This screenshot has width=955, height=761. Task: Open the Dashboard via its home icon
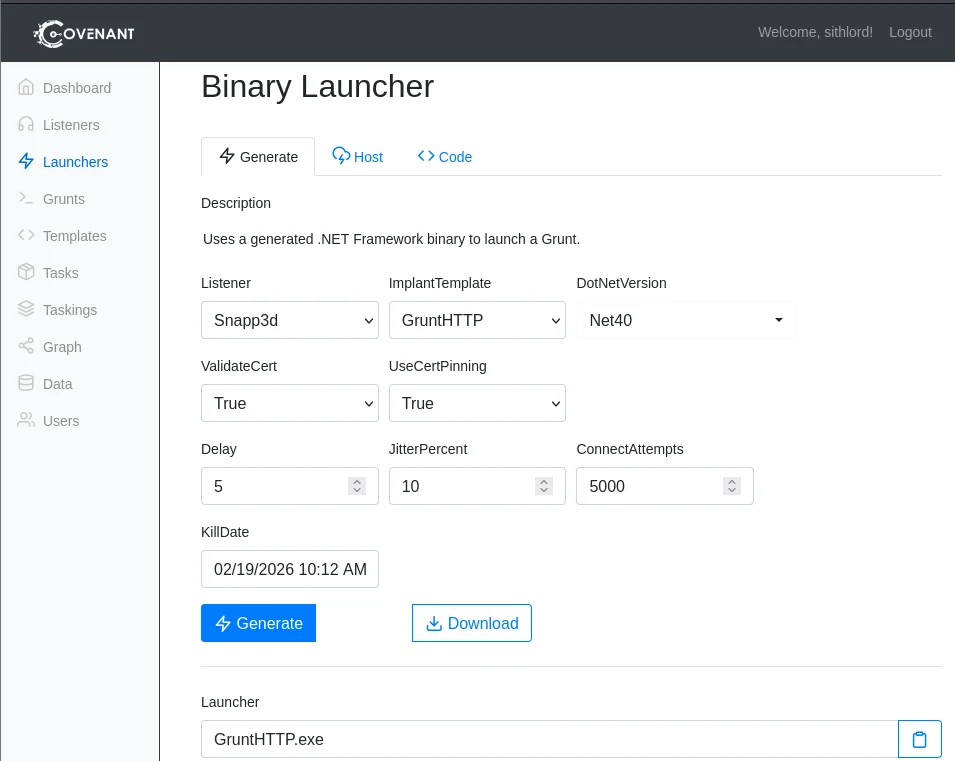(x=25, y=88)
